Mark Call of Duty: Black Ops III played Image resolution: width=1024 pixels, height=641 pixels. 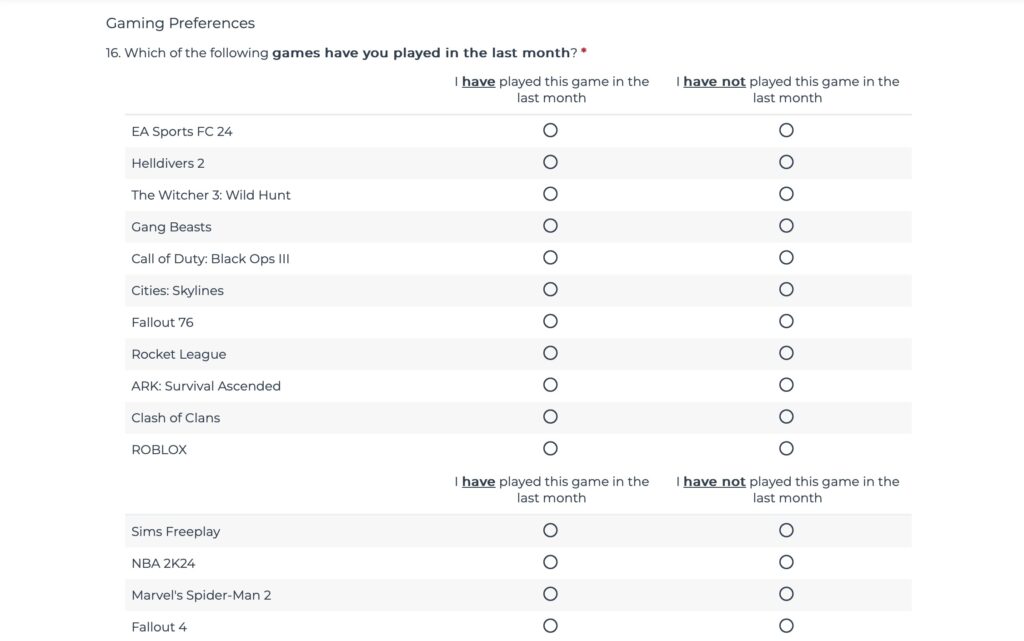click(550, 258)
